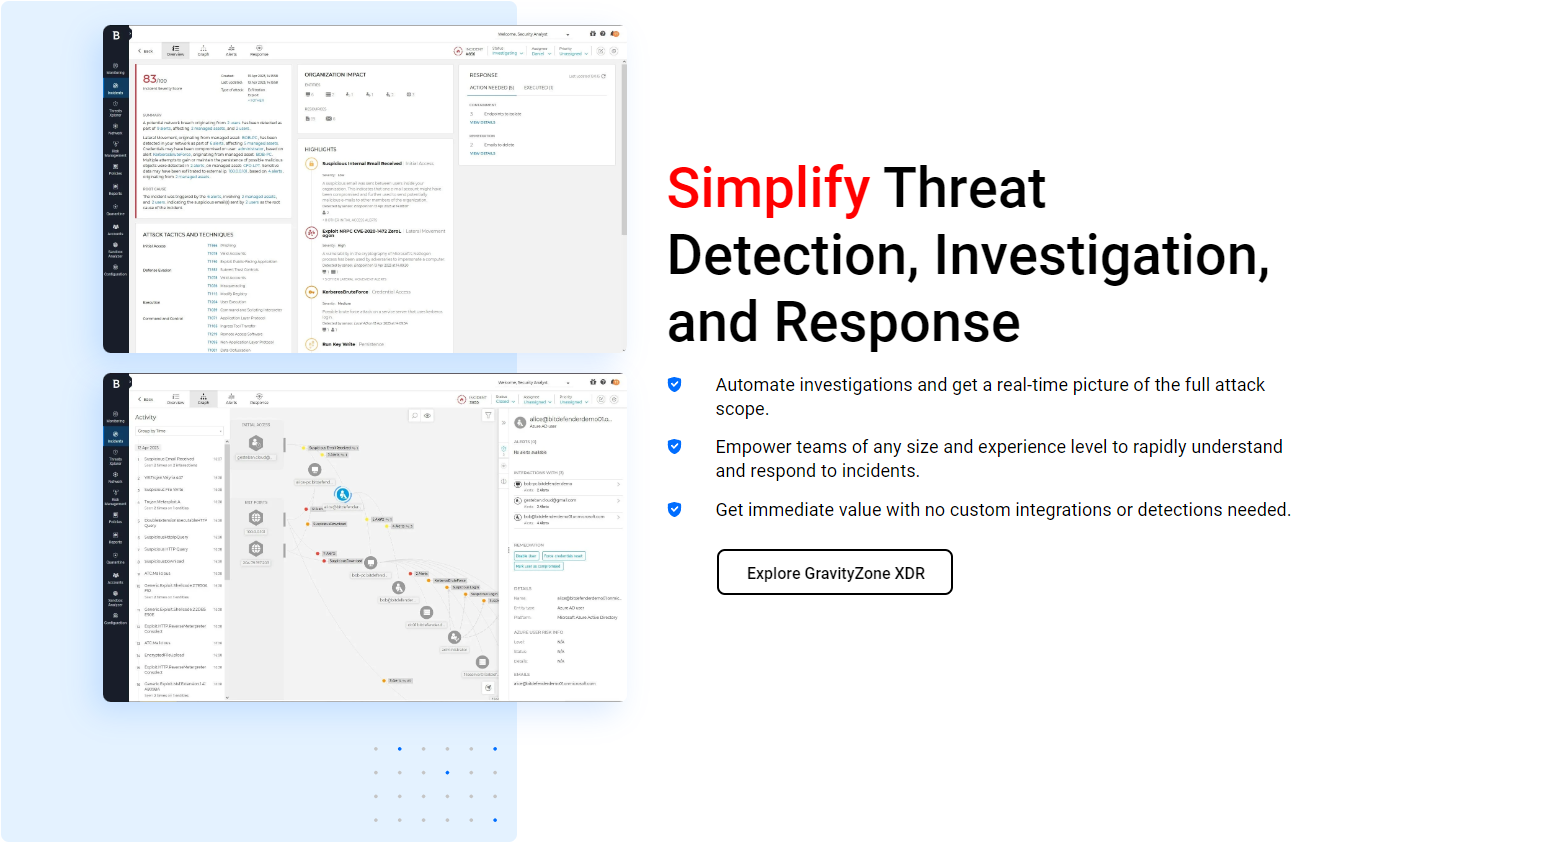Image resolution: width=1558 pixels, height=843 pixels.
Task: Toggle eye visibility icon on graph toolbar
Action: 427,415
